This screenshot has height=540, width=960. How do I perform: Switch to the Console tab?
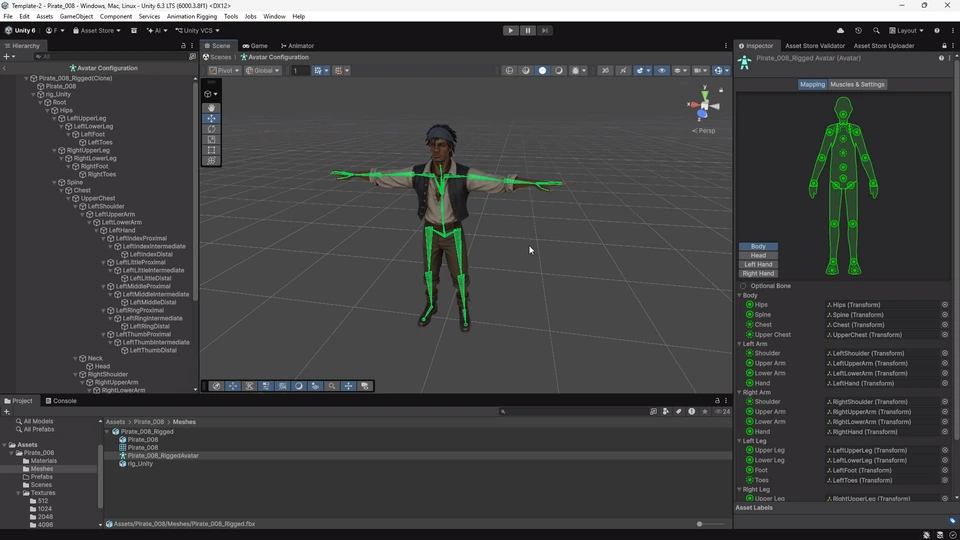tap(61, 401)
